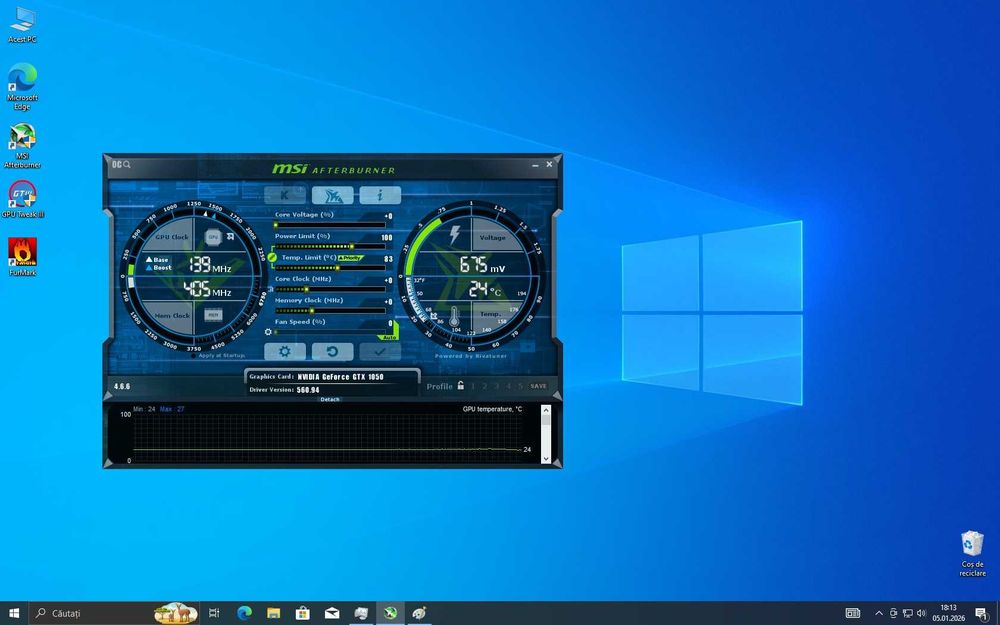1000x625 pixels.
Task: Open Task View from taskbar
Action: coord(214,613)
